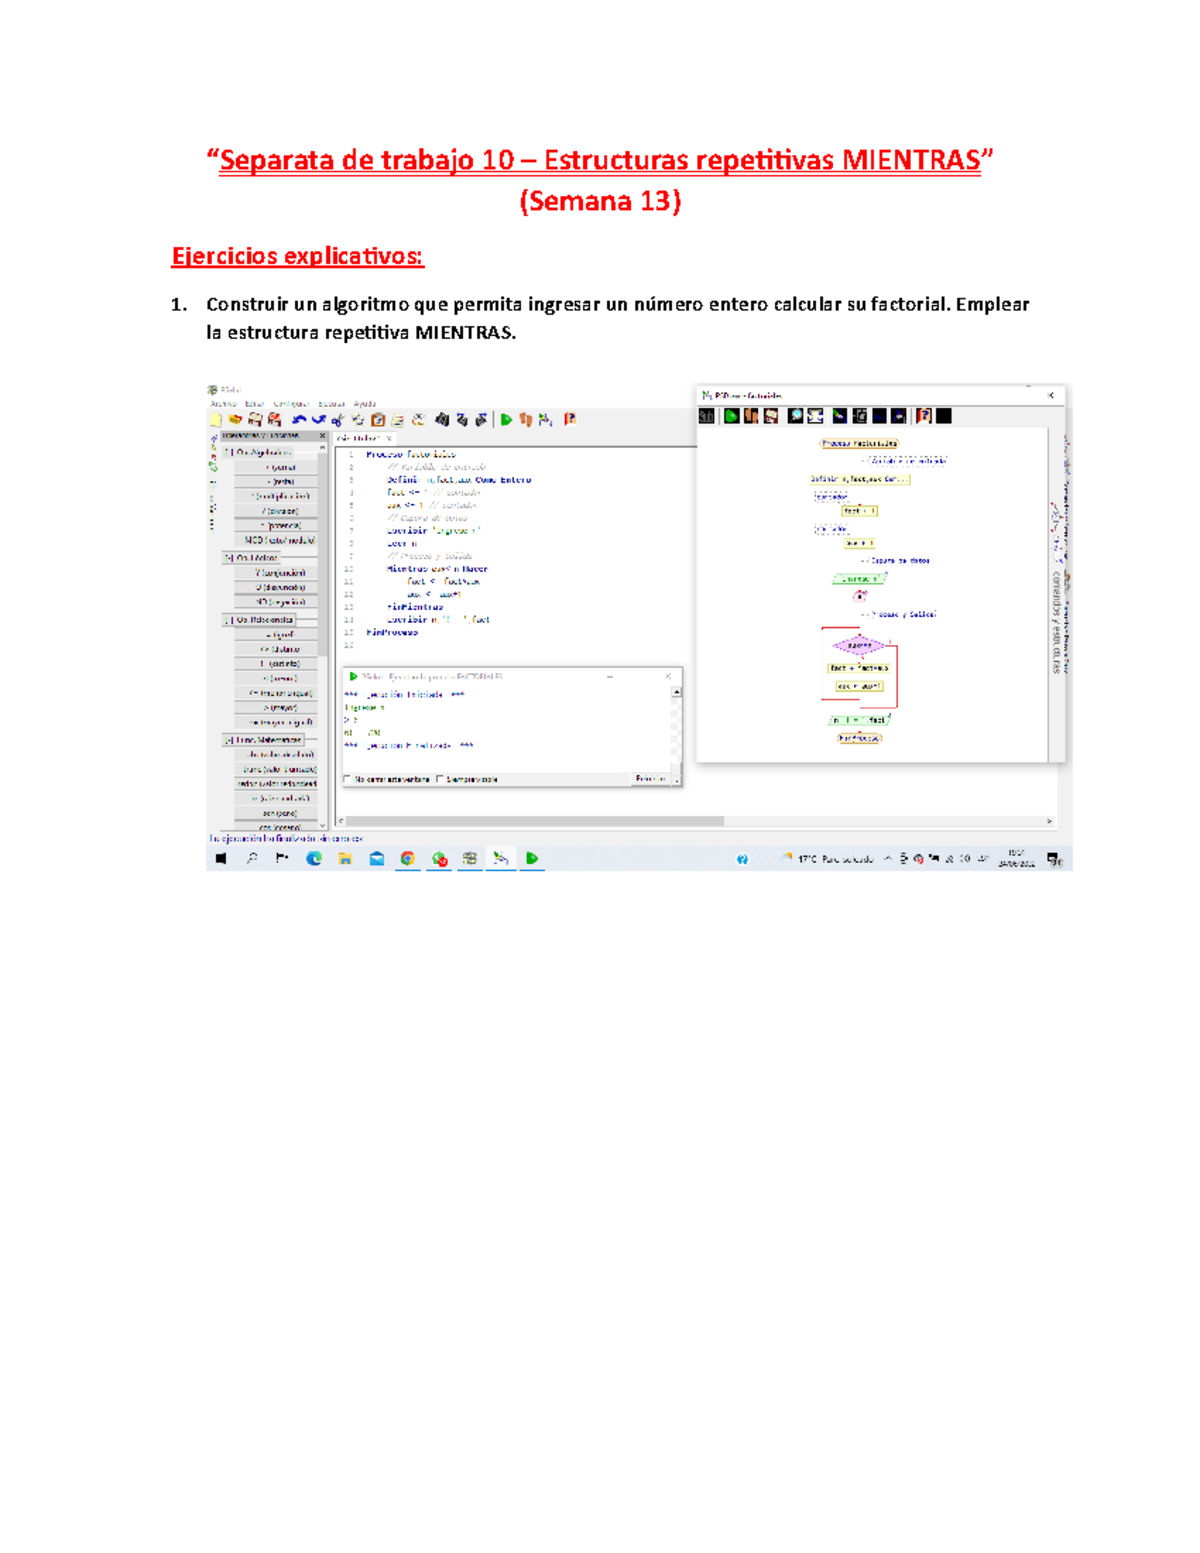Click the Open file folder icon
1200x1553 pixels.
pyautogui.click(x=235, y=420)
